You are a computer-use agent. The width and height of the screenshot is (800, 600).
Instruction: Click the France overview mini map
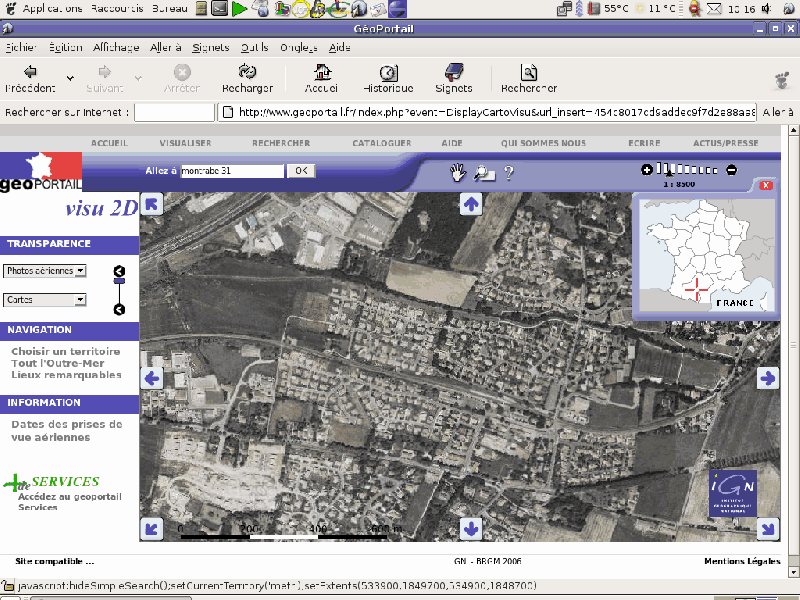point(706,255)
